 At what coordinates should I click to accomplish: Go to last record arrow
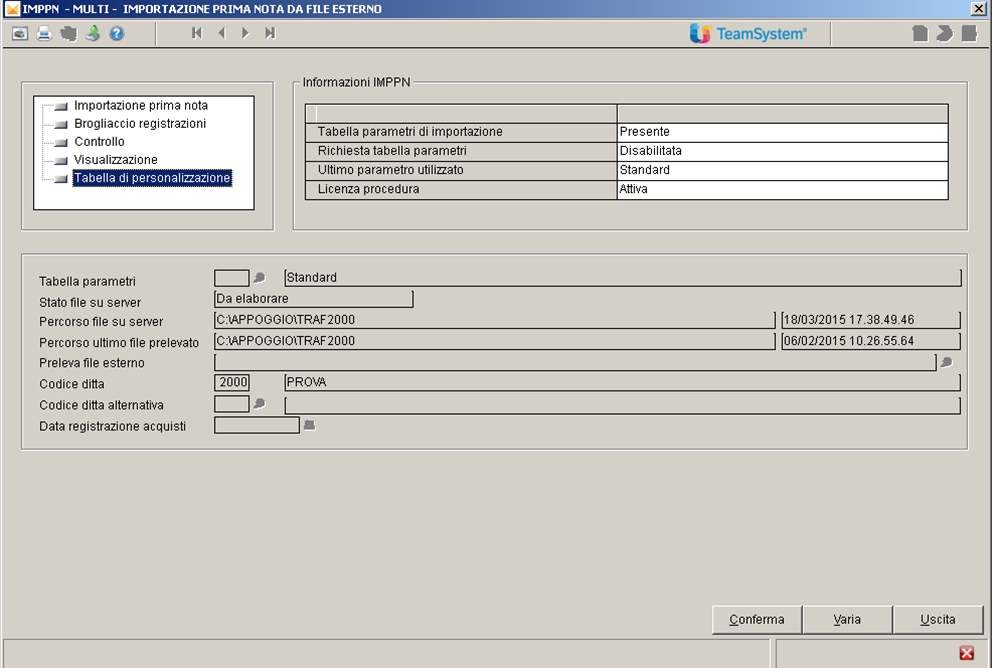(270, 33)
